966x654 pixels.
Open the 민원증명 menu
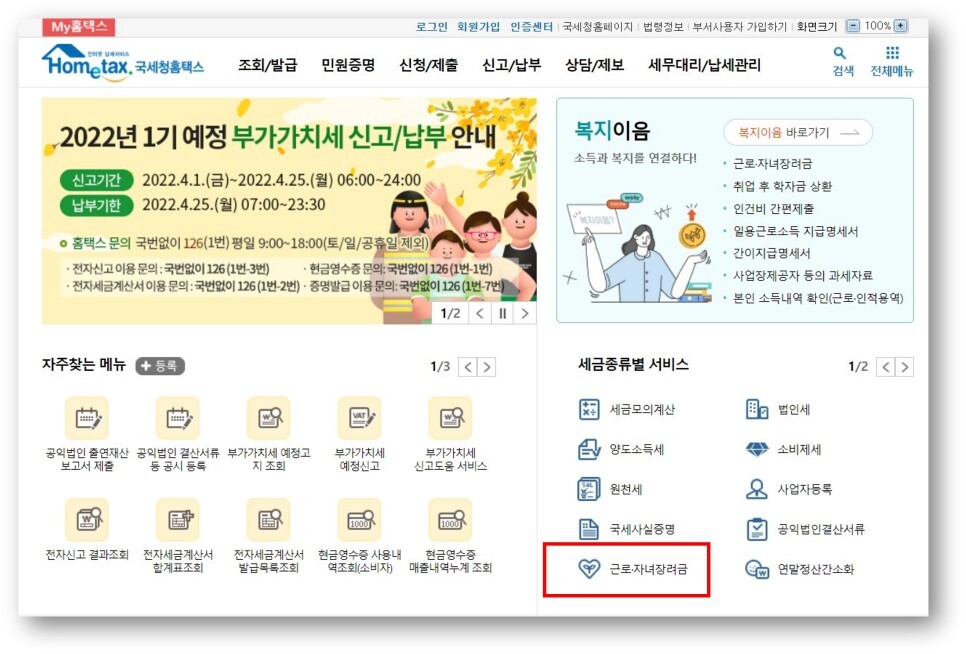tap(348, 65)
